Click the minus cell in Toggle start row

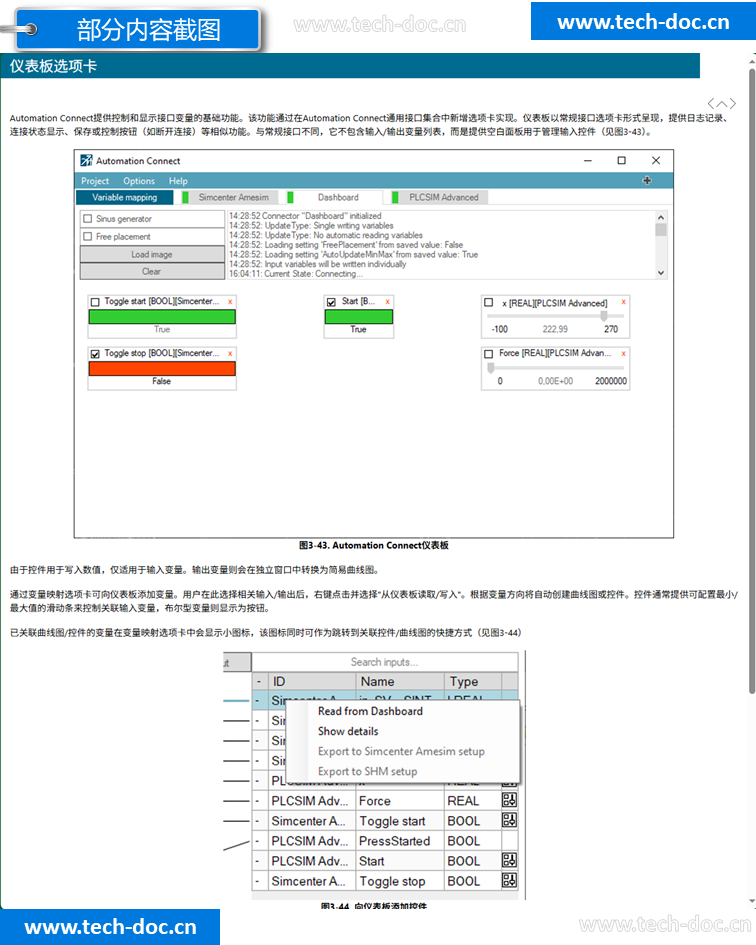click(x=259, y=821)
